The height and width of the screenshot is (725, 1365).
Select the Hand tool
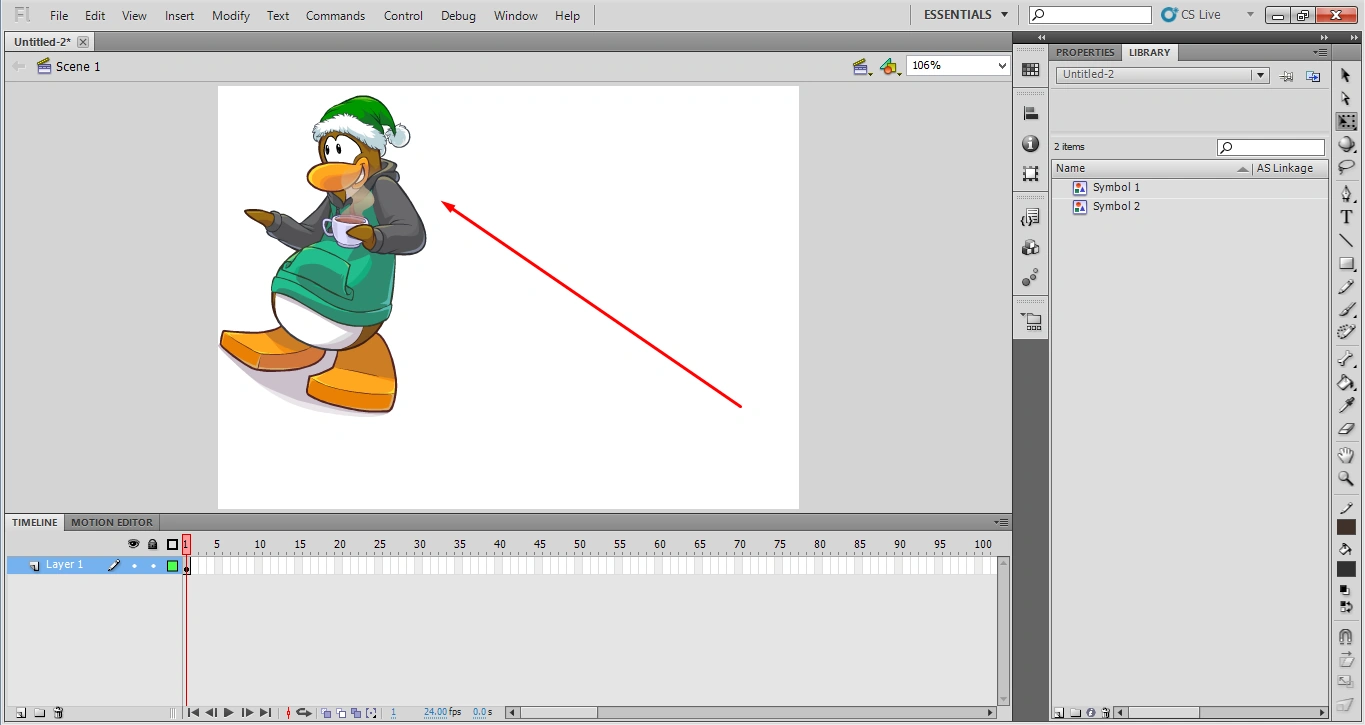[1346, 455]
